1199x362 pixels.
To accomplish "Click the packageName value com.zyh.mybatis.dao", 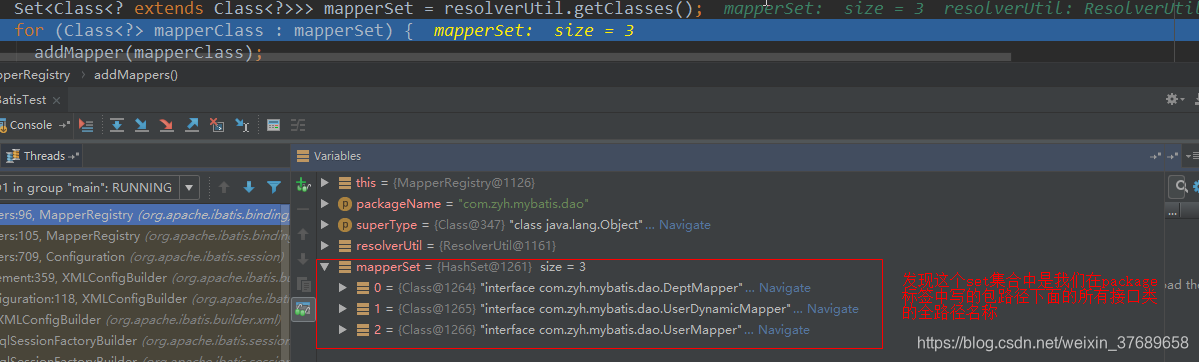I will 523,204.
